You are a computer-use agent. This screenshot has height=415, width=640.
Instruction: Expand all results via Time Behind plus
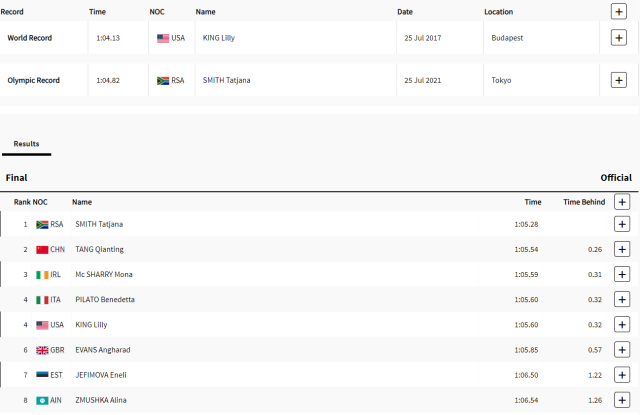[x=622, y=202]
